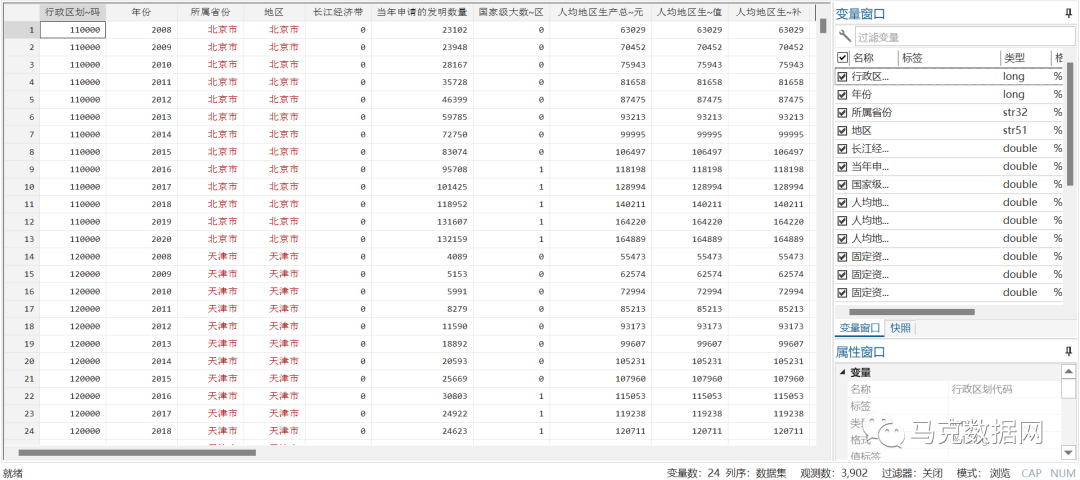Select the 人均地区生产总~元 column header
1080x480 pixels.
pyautogui.click(x=600, y=12)
